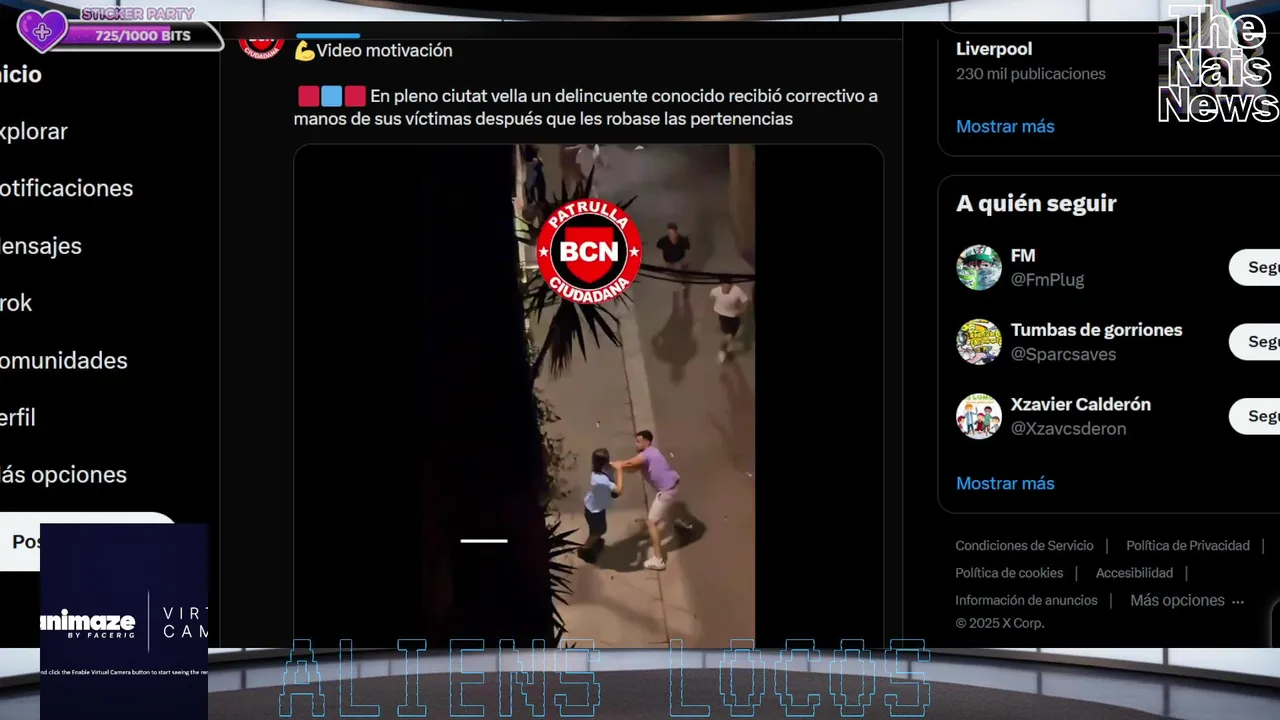Open Notificaciones in the sidebar
Screen dimensions: 1280x720
[x=66, y=188]
